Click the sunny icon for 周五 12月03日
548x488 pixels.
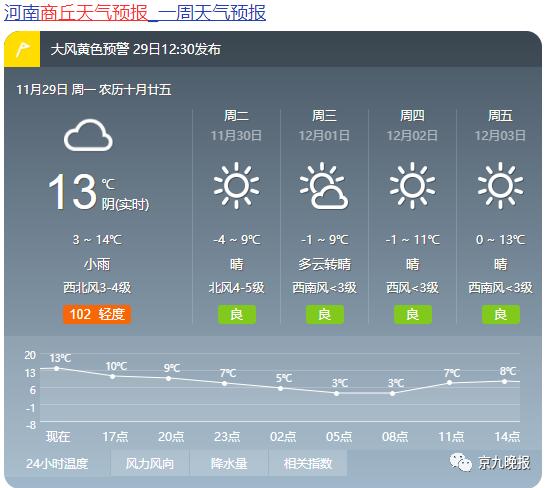(500, 185)
